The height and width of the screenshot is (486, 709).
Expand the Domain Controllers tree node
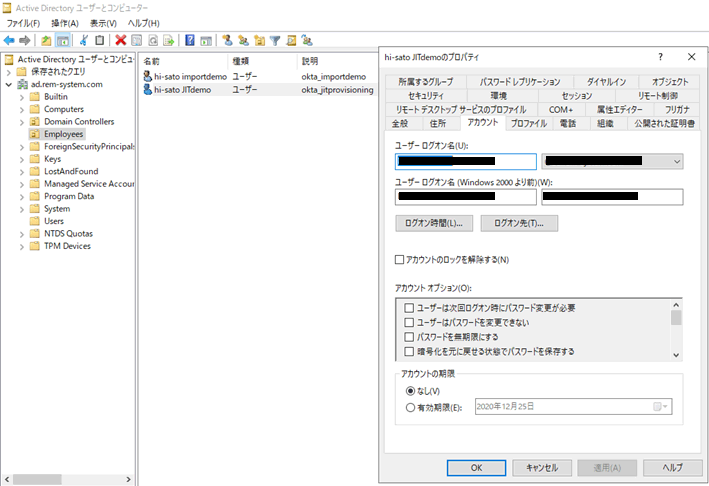(x=23, y=122)
